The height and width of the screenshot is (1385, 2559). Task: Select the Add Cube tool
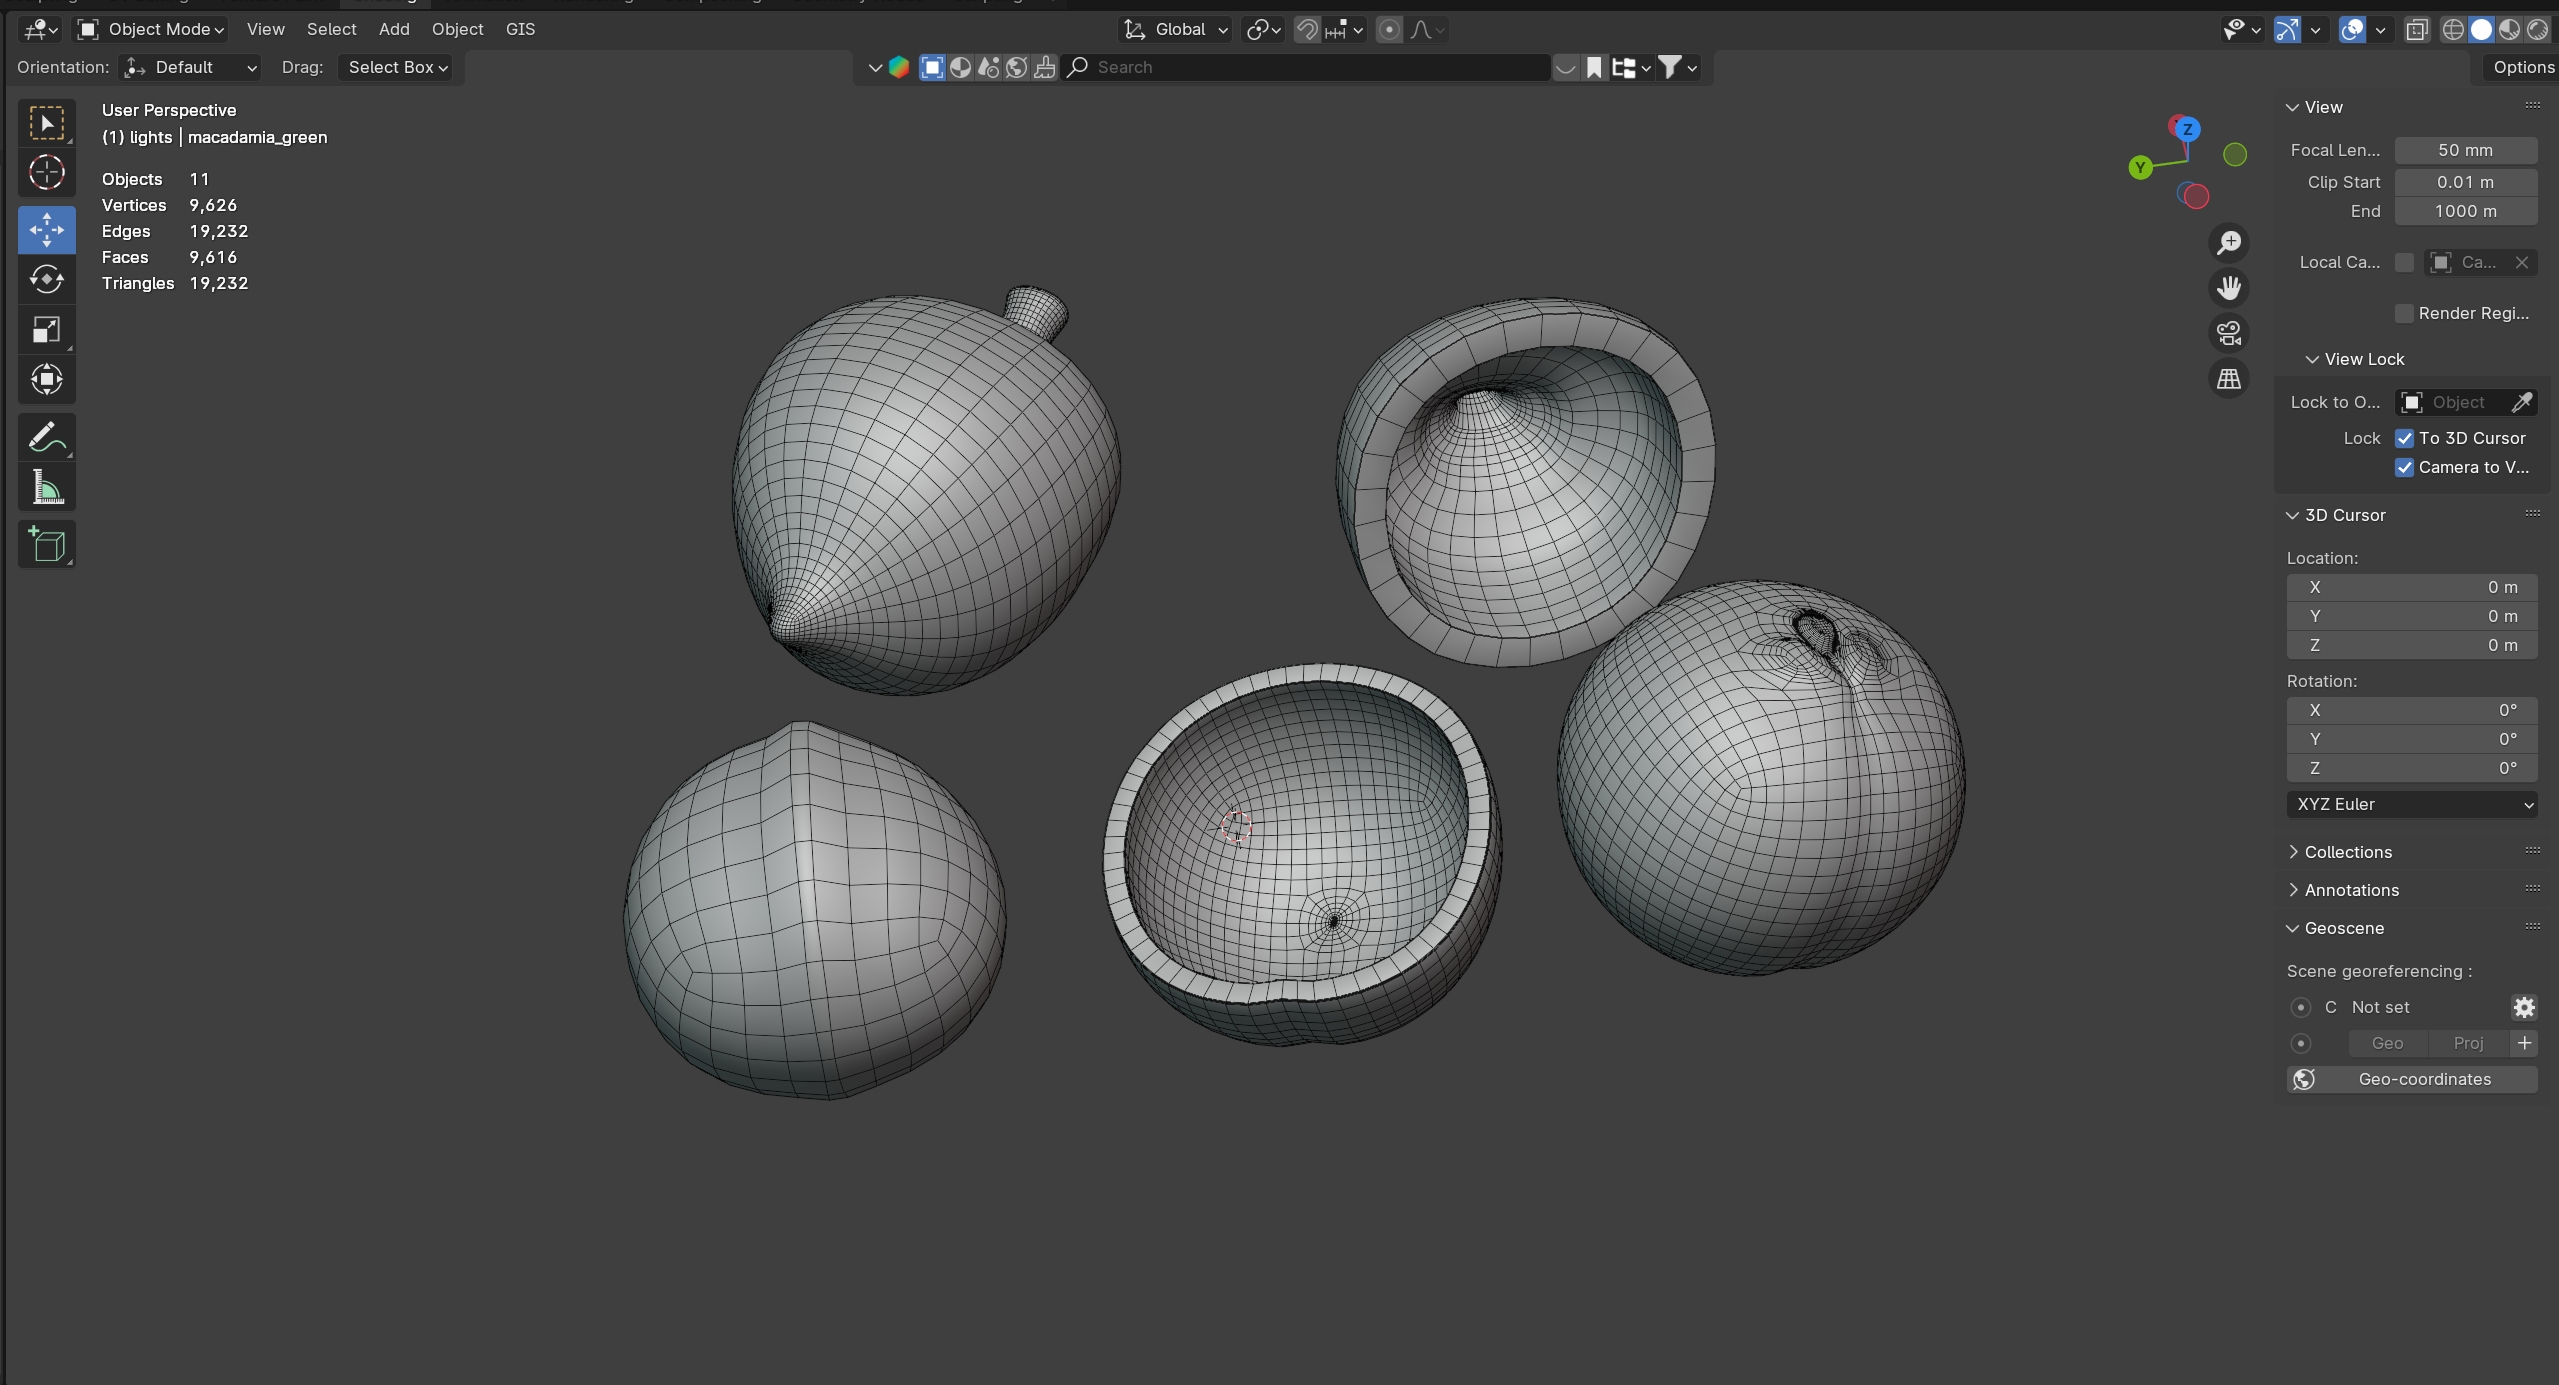pyautogui.click(x=46, y=545)
